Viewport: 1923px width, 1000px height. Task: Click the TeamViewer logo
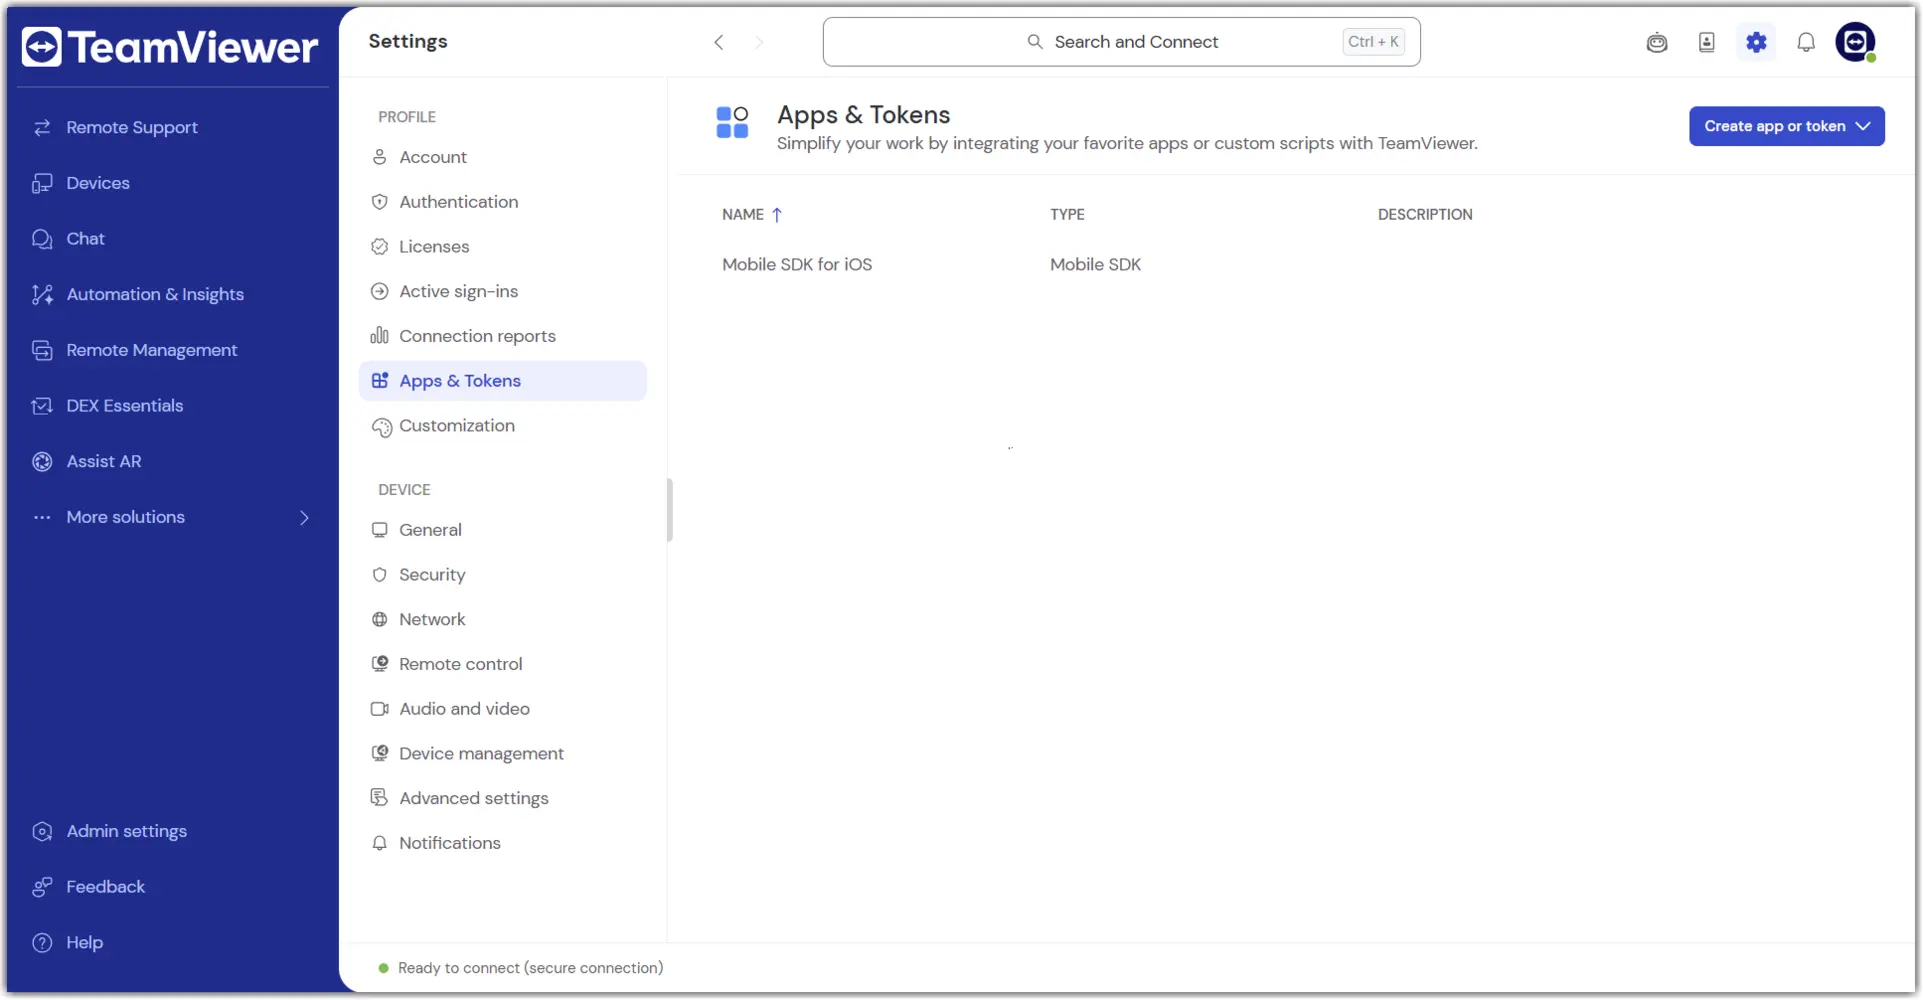[x=170, y=47]
